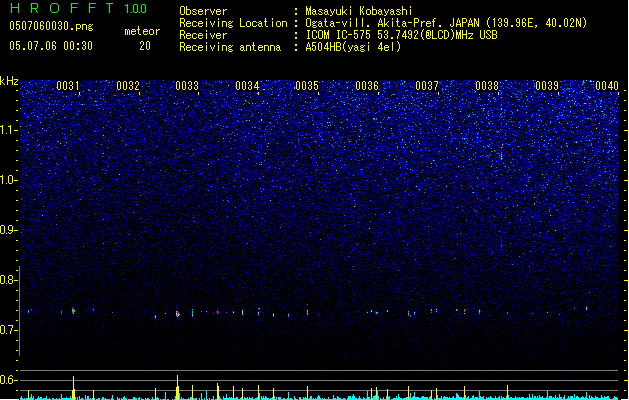This screenshot has width=629, height=400.
Task: Click the 1.0 kHz frequency label
Action: [x=8, y=180]
